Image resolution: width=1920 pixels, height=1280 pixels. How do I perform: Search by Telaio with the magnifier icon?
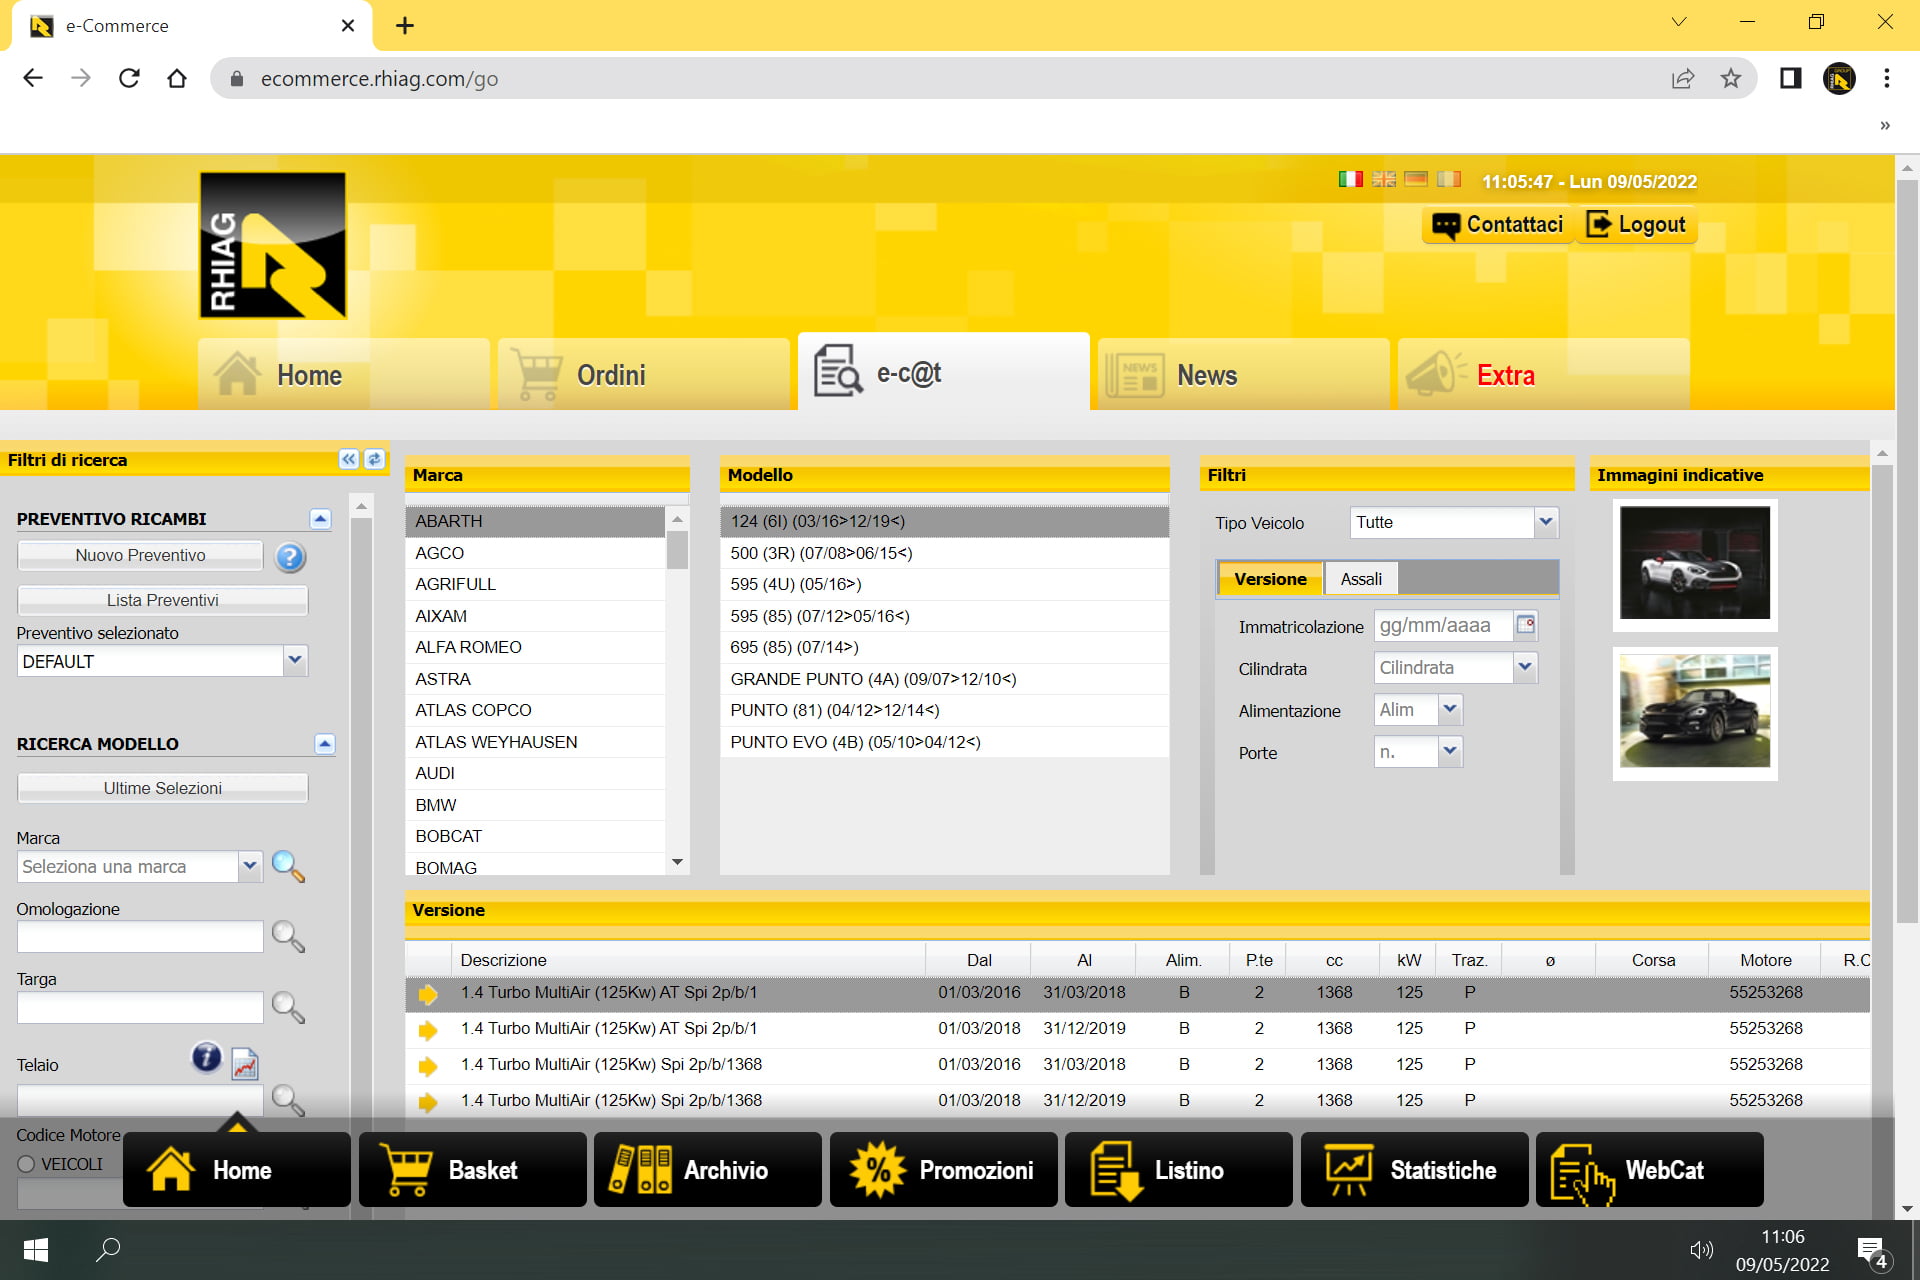(x=288, y=1100)
